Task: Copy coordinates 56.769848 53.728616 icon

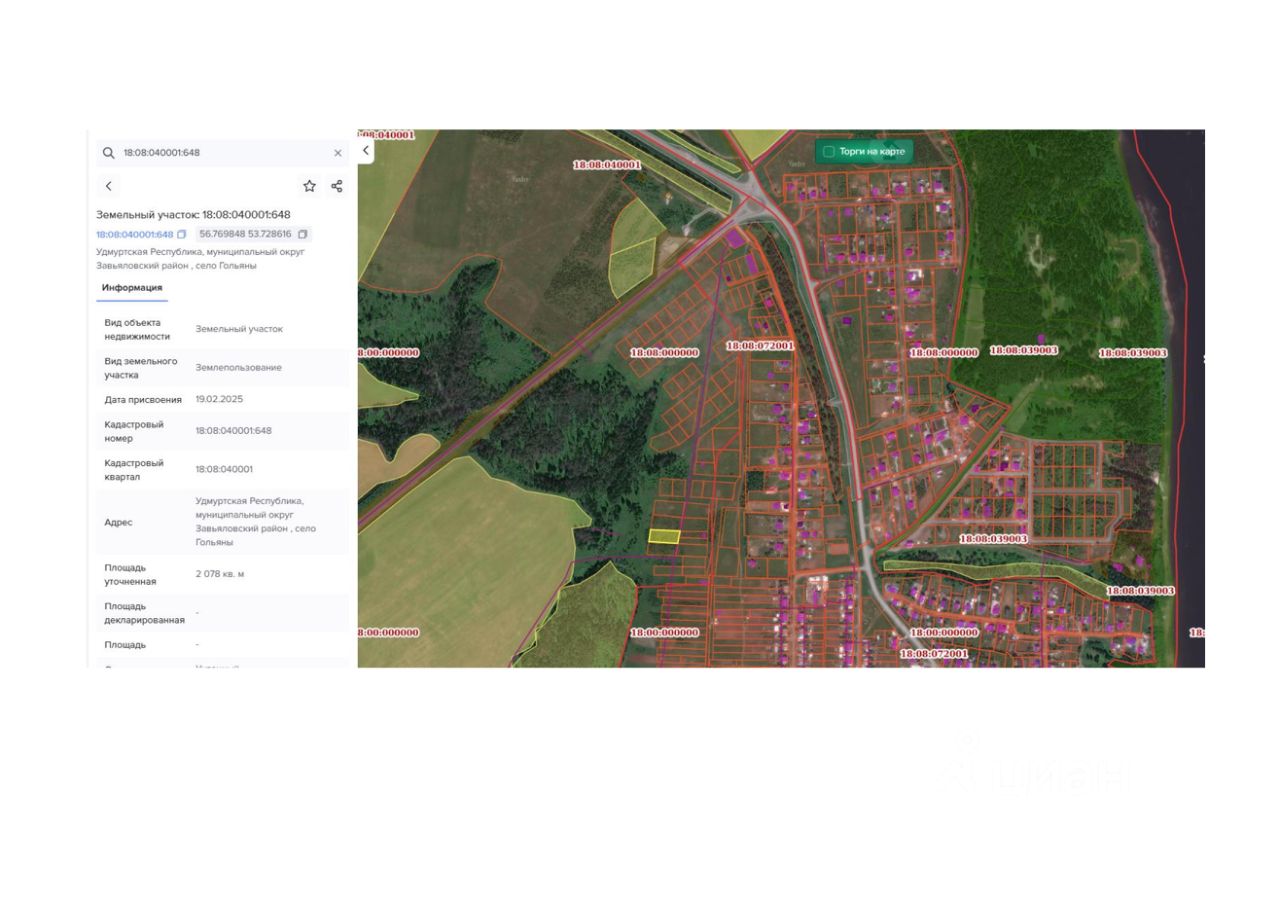Action: point(303,234)
